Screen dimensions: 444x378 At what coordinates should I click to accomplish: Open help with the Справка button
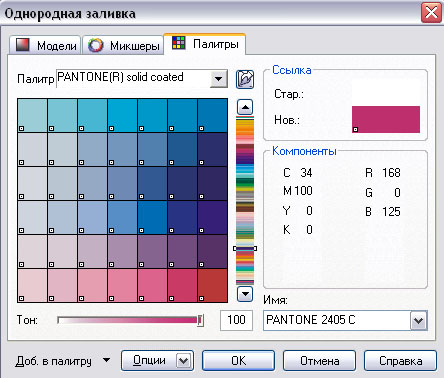click(x=400, y=360)
